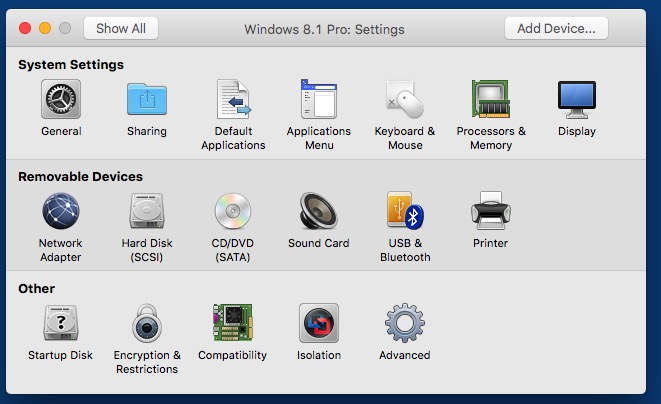This screenshot has height=404, width=661.
Task: Click the "Windows 8.1 Pro: Settings" title
Action: point(324,29)
